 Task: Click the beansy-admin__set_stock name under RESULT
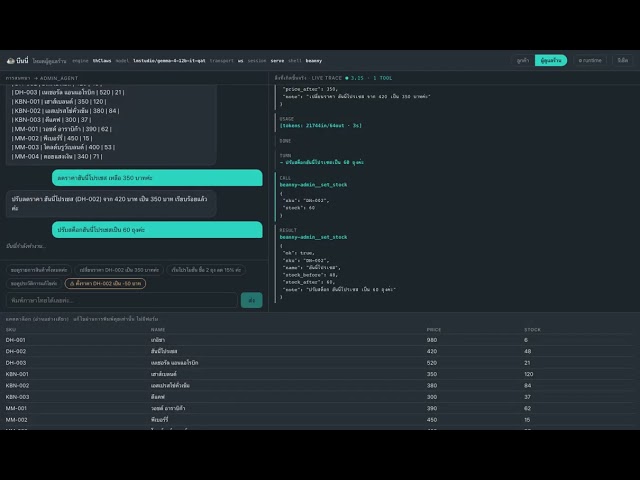click(x=313, y=237)
